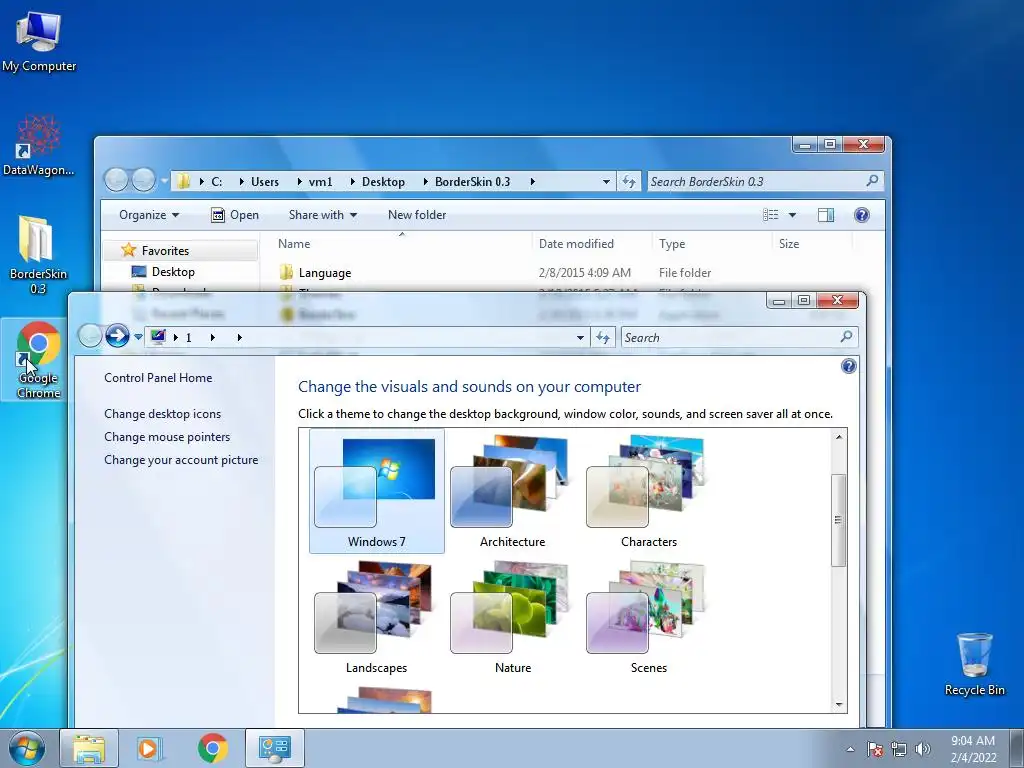Screen dimensions: 1024x768
Task: Select vm1 breadcrumb in Explorer address bar
Action: [x=320, y=182]
